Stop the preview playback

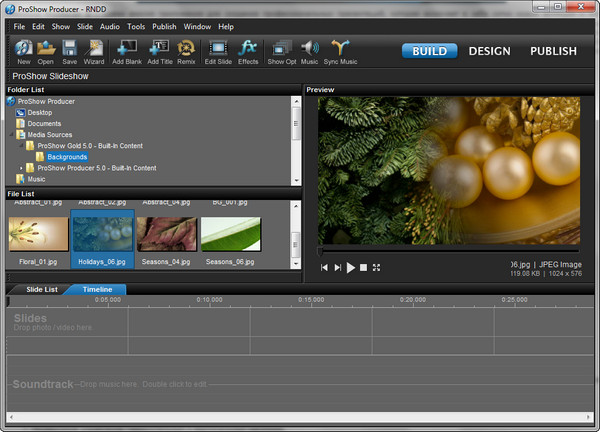point(364,268)
